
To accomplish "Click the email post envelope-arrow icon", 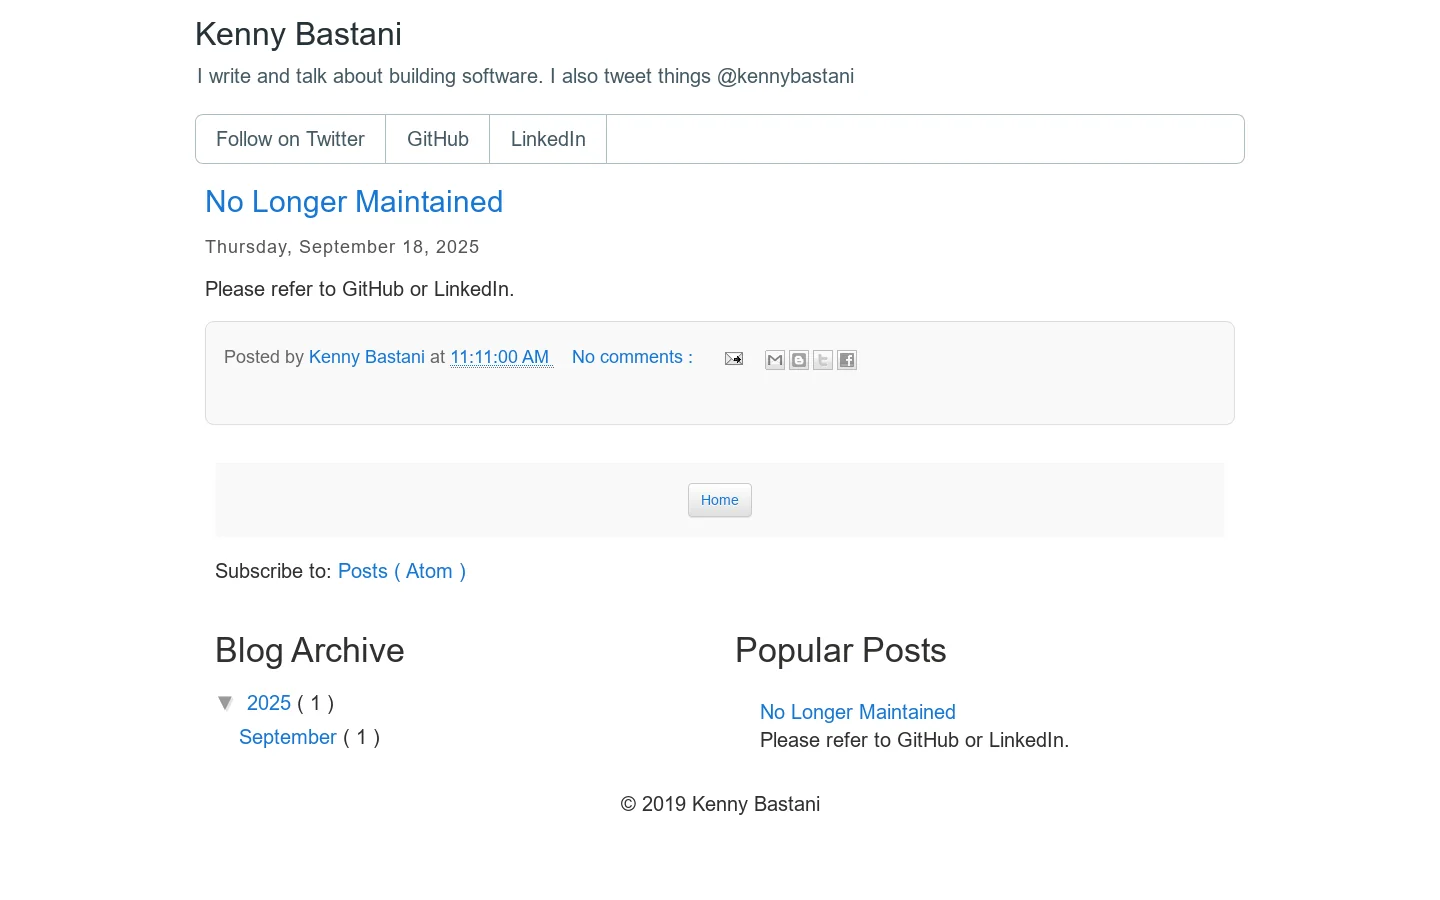I will (733, 359).
